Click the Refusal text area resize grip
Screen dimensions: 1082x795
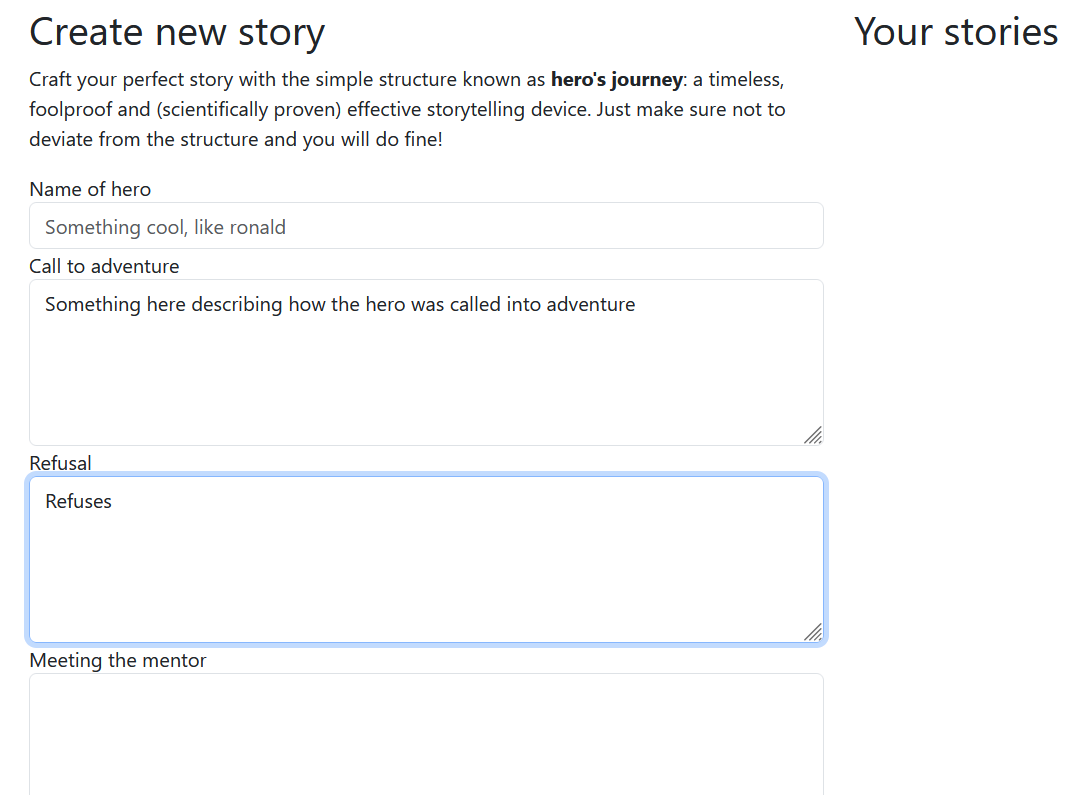(x=813, y=632)
